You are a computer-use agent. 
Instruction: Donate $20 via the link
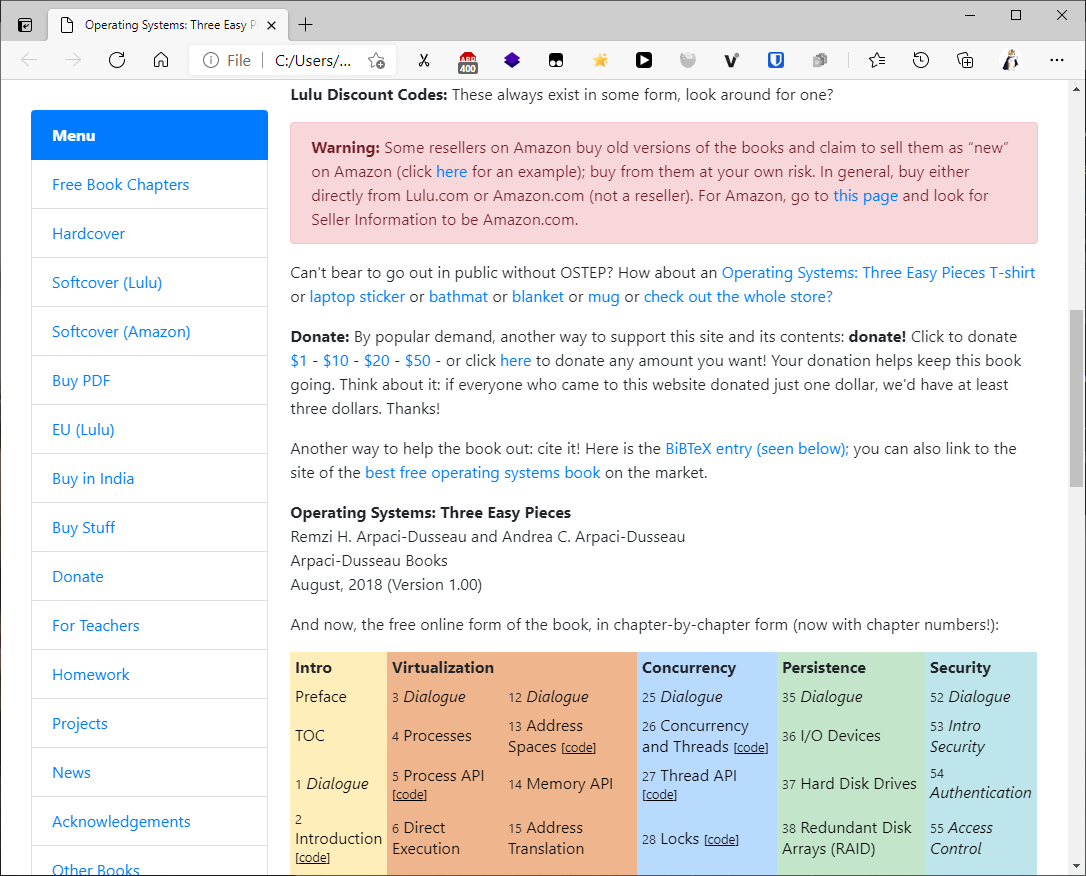click(377, 361)
